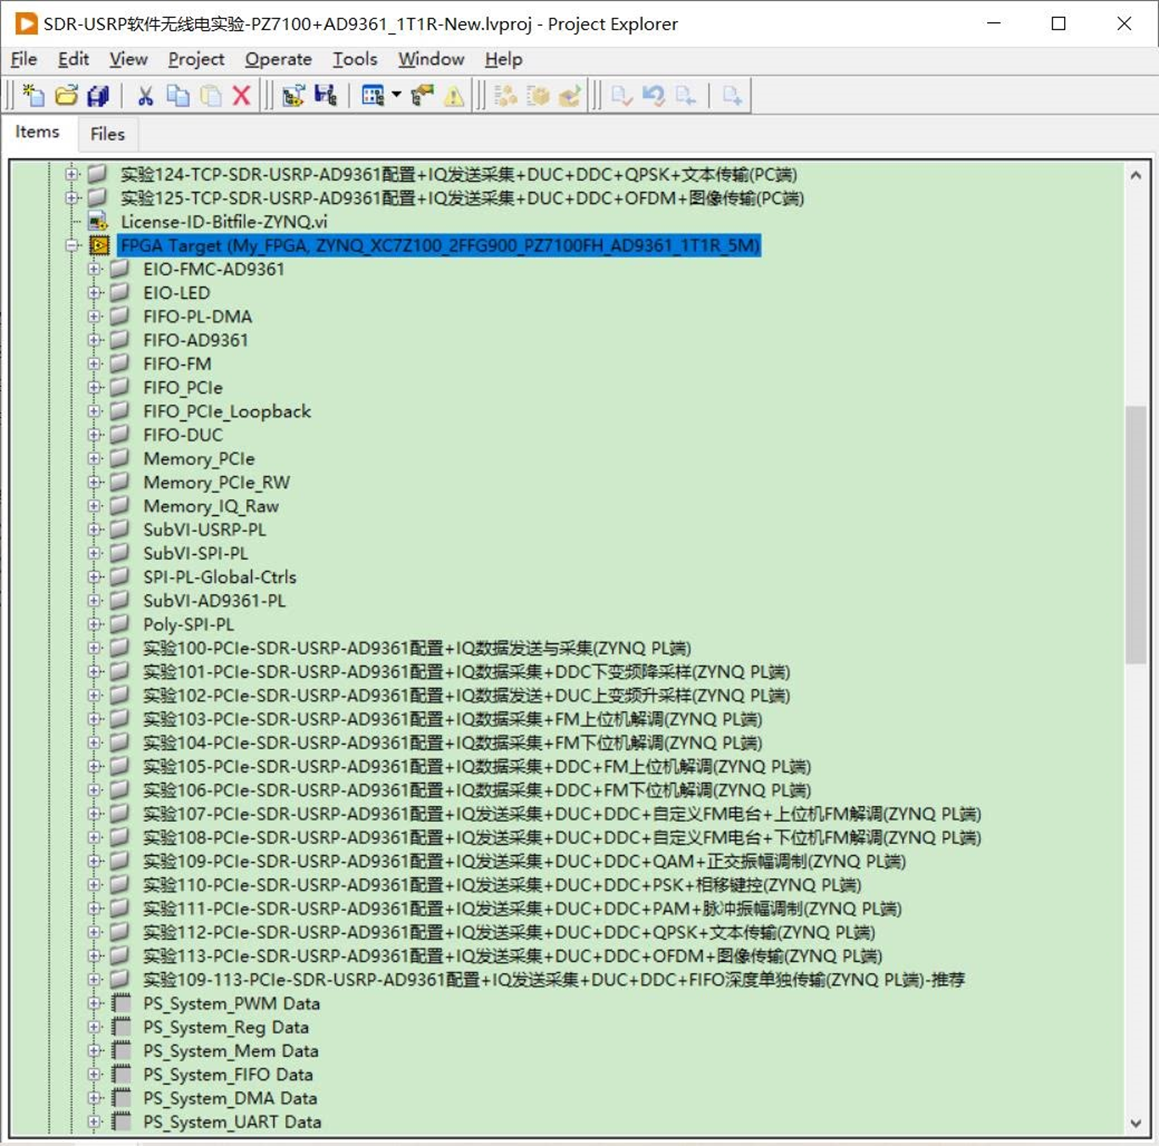Select the SPI-PL-Global-Ctrls folder row
1159x1146 pixels.
coord(220,577)
